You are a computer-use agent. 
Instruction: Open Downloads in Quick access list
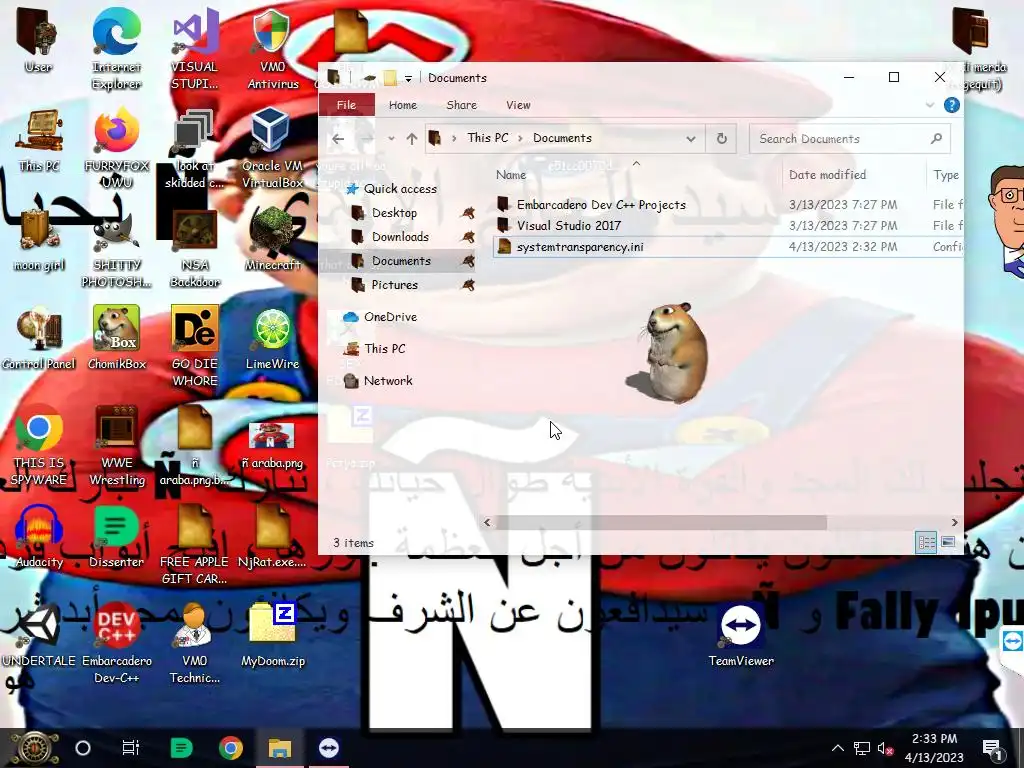[x=400, y=236]
